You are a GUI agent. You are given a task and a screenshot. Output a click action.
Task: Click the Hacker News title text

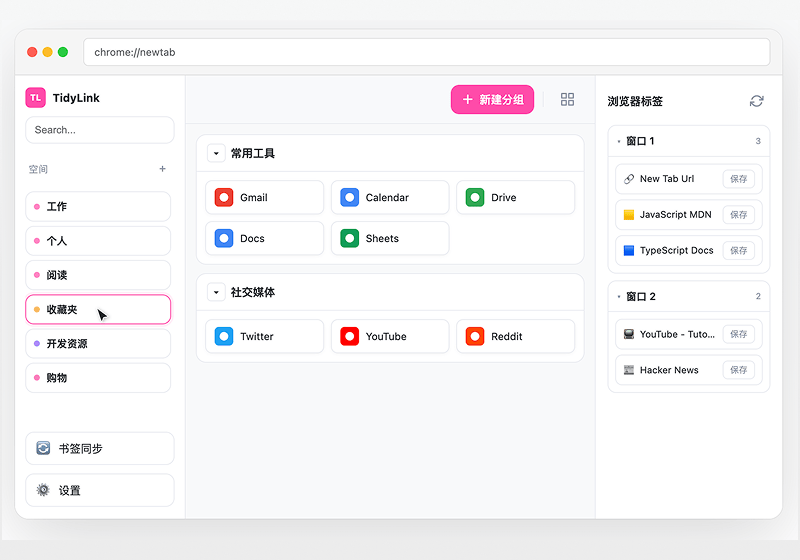[x=669, y=370]
